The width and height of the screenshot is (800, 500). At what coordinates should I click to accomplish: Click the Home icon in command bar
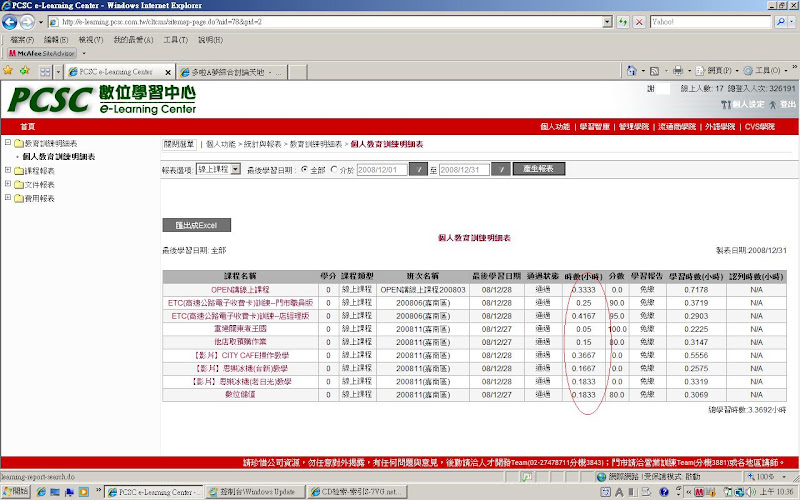tap(632, 70)
